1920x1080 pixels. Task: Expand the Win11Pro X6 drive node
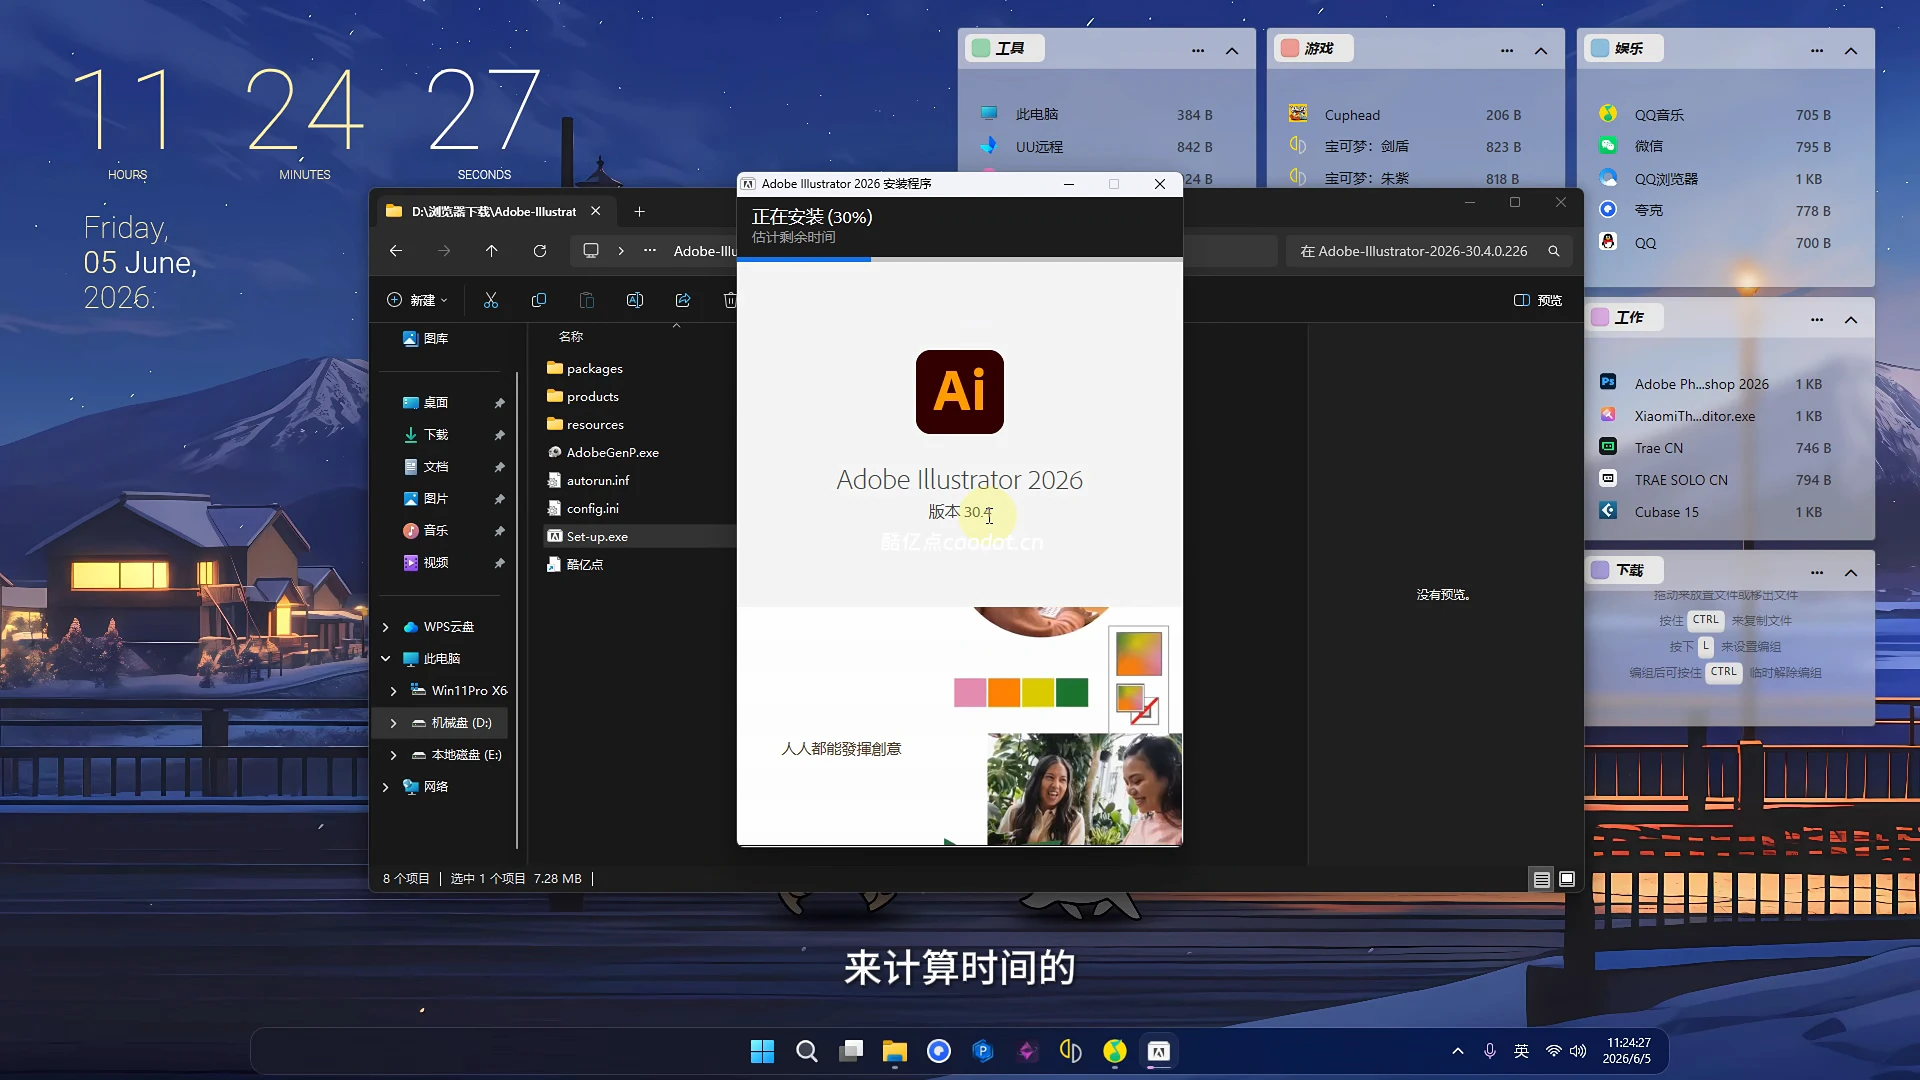393,691
